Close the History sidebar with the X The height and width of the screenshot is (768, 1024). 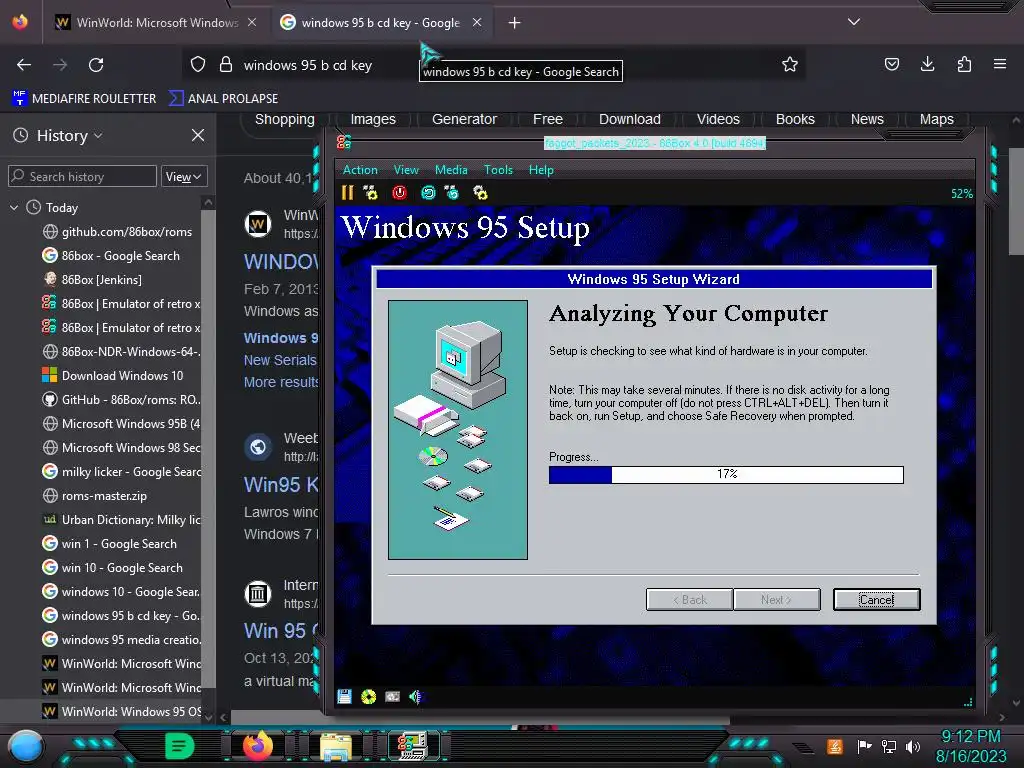tap(198, 135)
